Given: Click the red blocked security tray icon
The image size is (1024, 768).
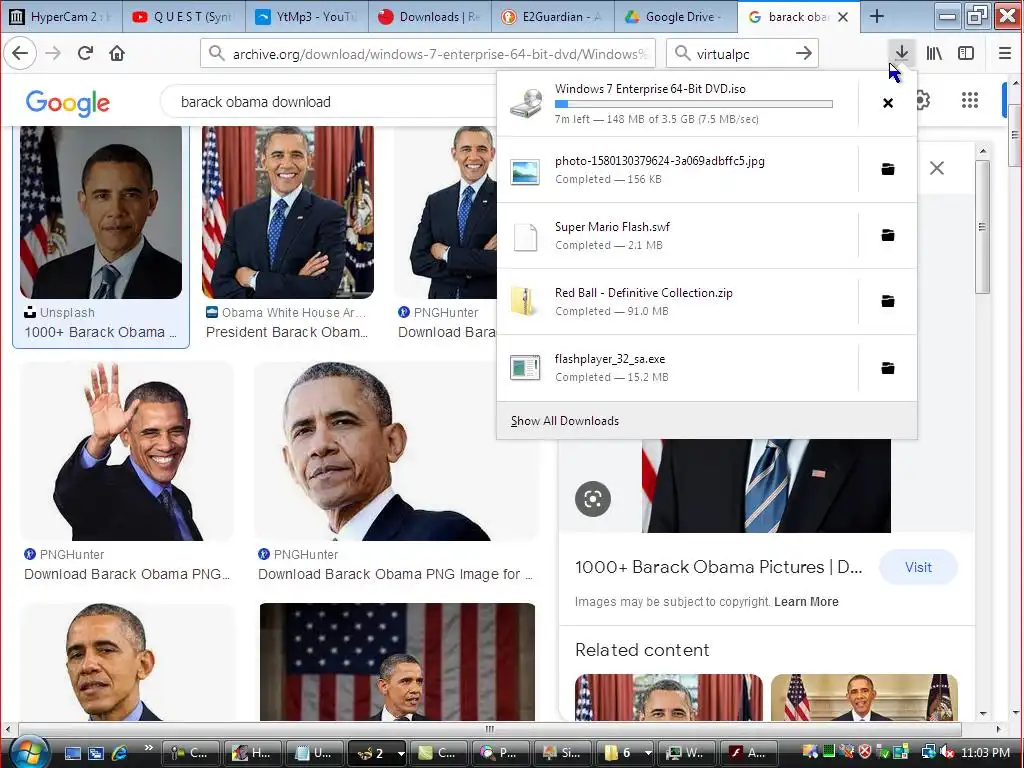Looking at the screenshot, I should tap(864, 753).
